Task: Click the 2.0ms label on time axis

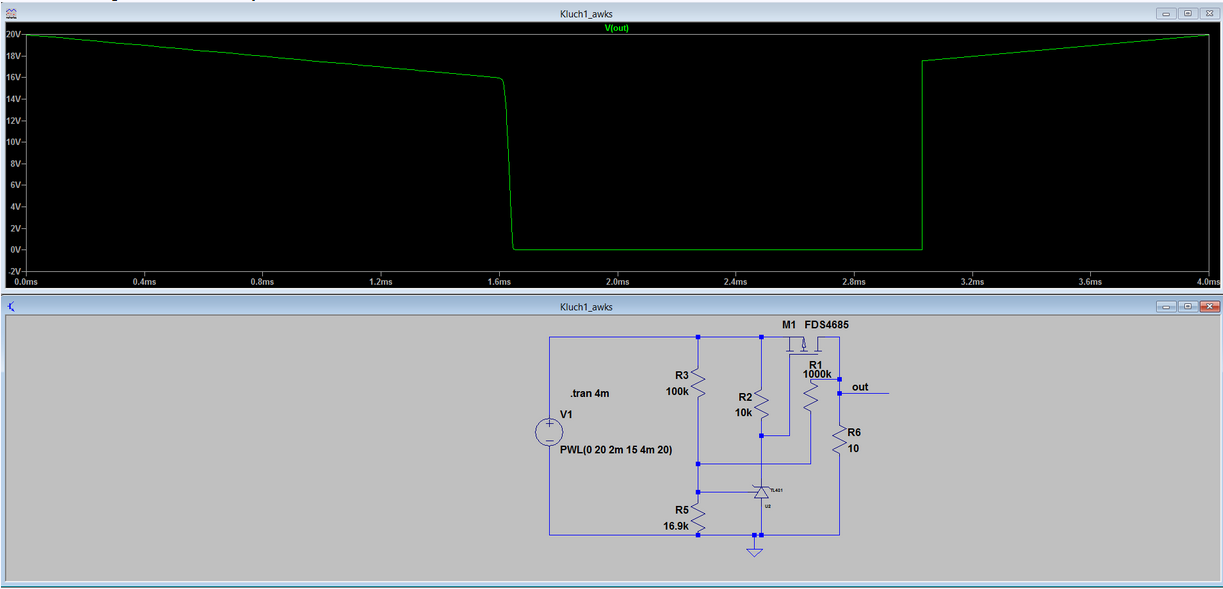Action: tap(617, 282)
